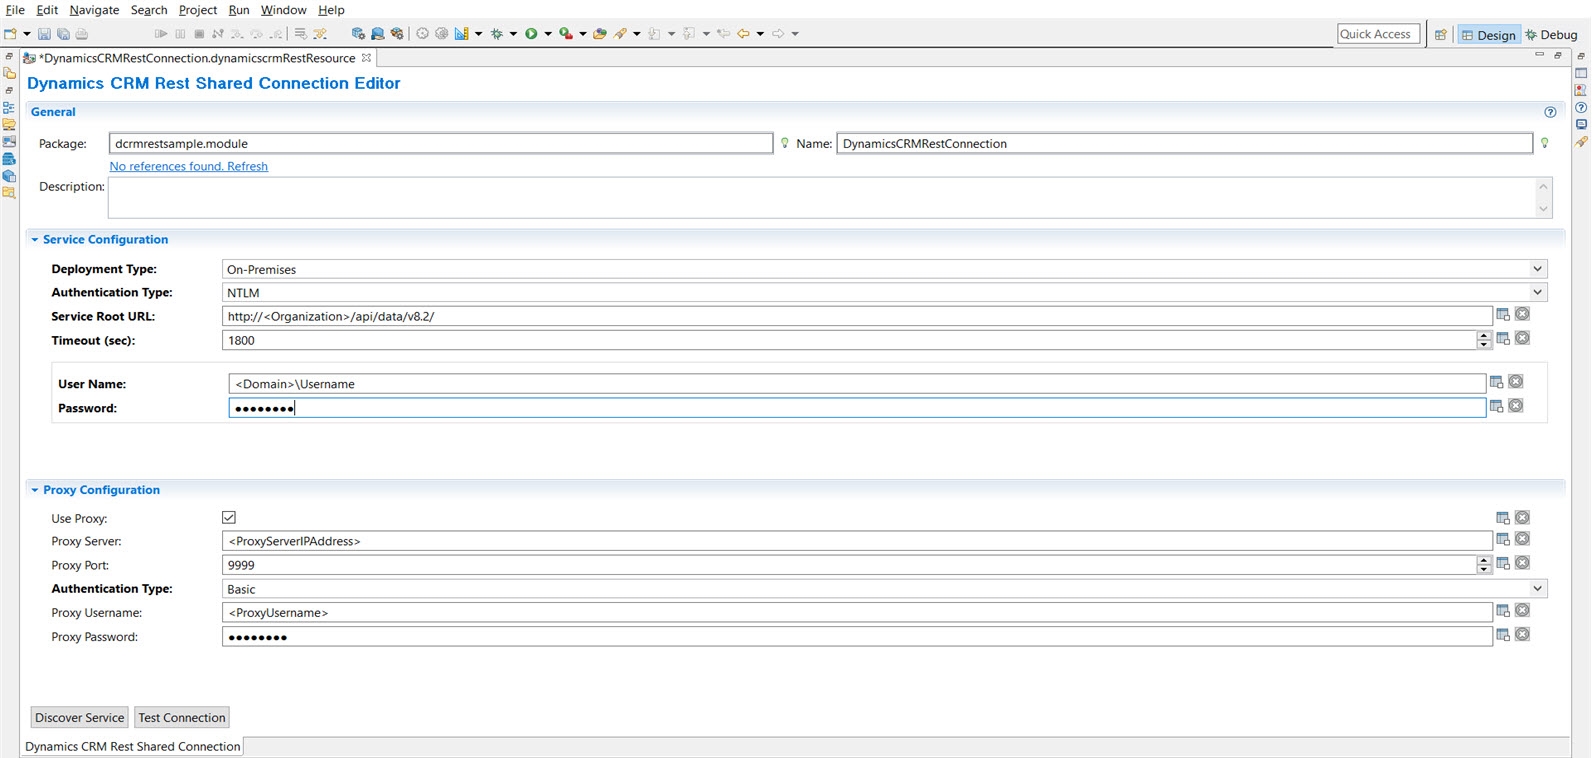Switch to the Design perspective
Image resolution: width=1593 pixels, height=758 pixels.
[1489, 35]
